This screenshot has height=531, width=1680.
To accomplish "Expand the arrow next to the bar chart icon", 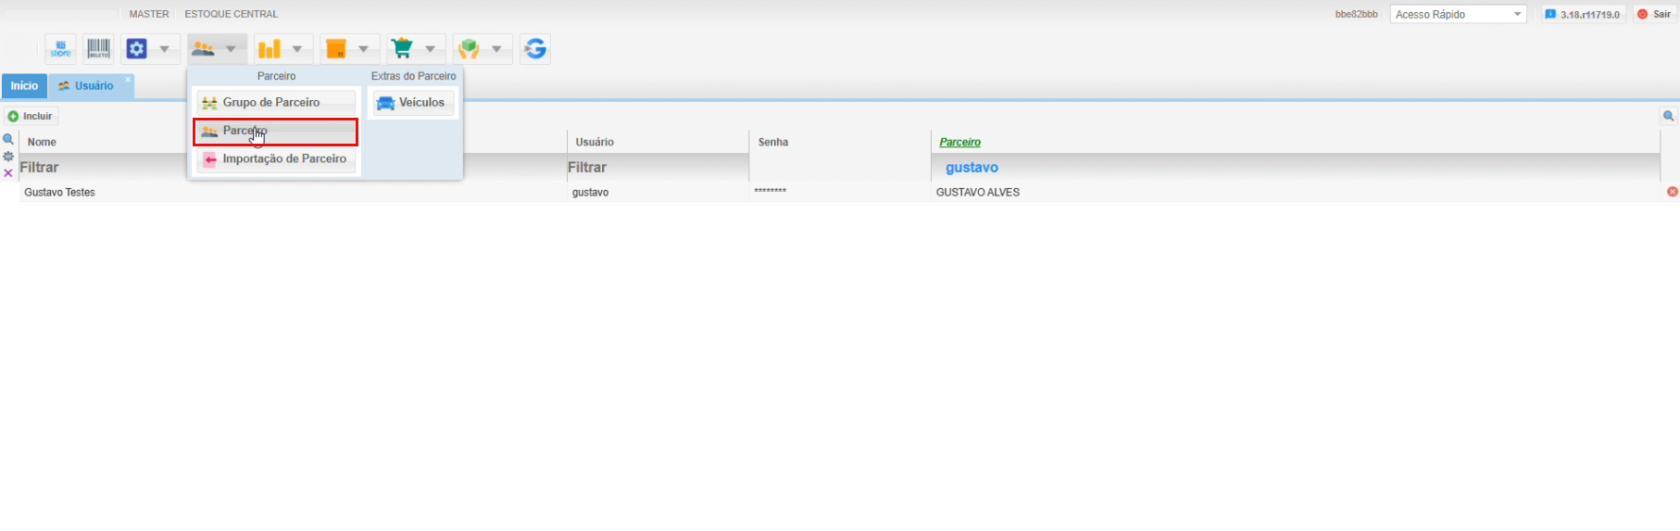I will (x=297, y=49).
